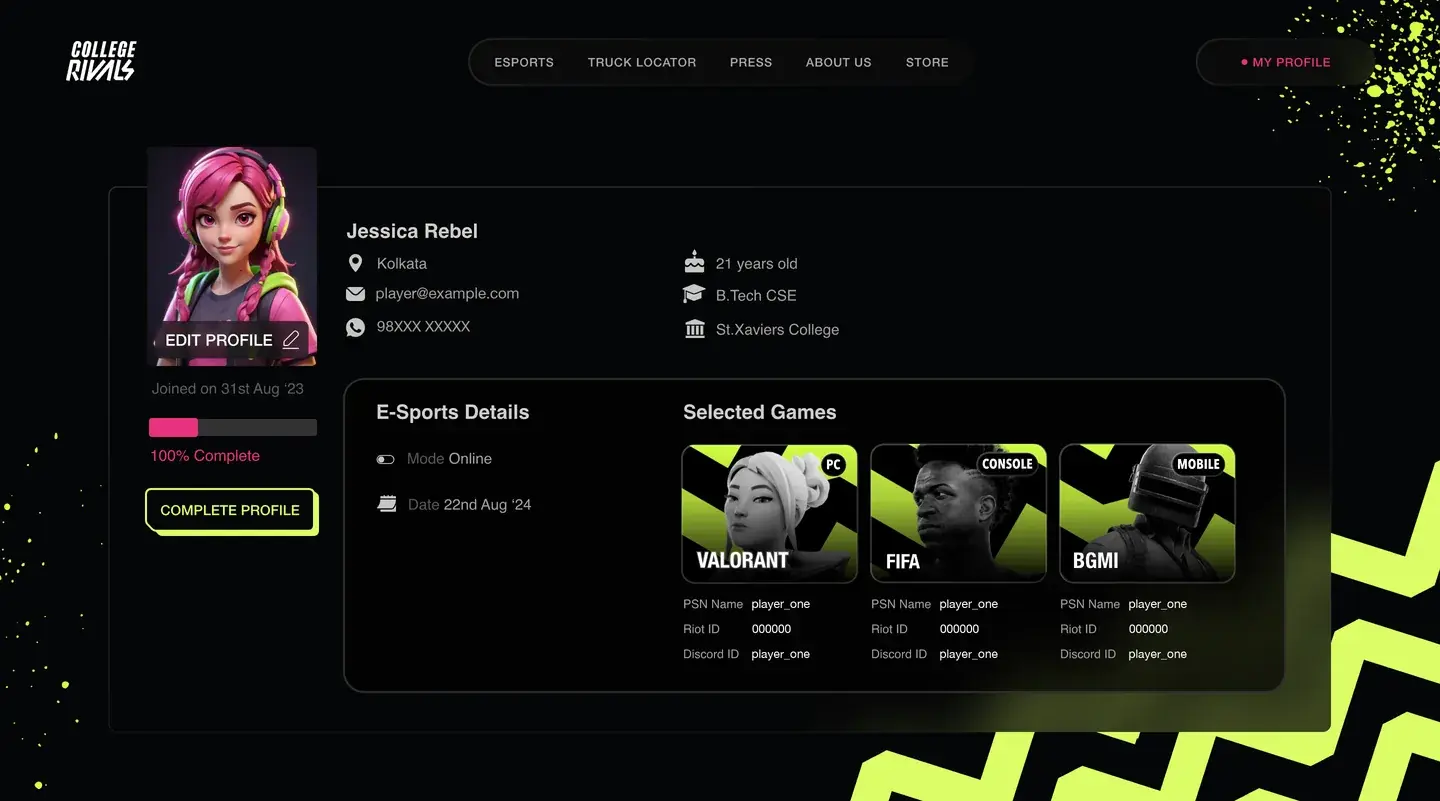The width and height of the screenshot is (1440, 801).
Task: Toggle the Mode Online switch
Action: coord(385,459)
